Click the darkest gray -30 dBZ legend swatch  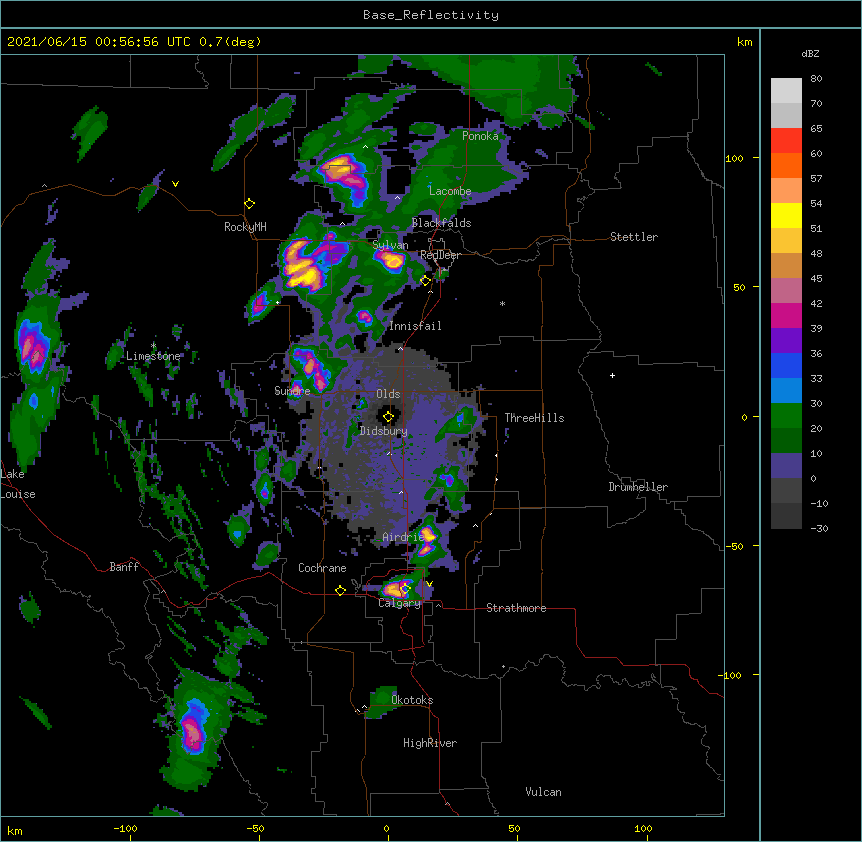[786, 516]
